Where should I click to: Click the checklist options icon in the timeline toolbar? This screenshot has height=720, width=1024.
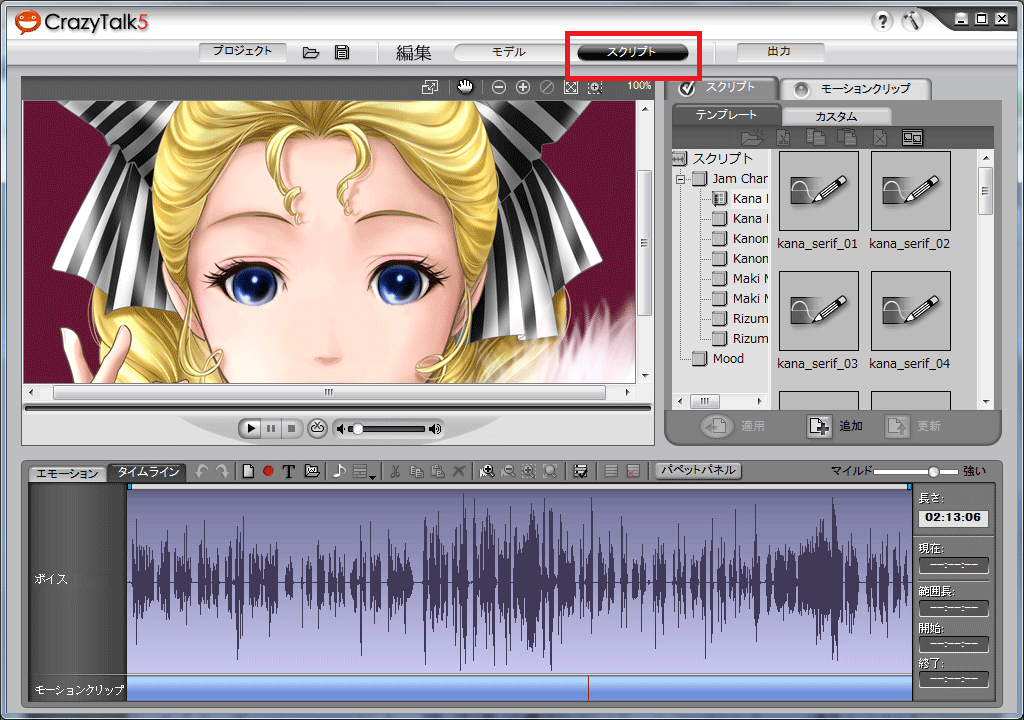click(580, 470)
